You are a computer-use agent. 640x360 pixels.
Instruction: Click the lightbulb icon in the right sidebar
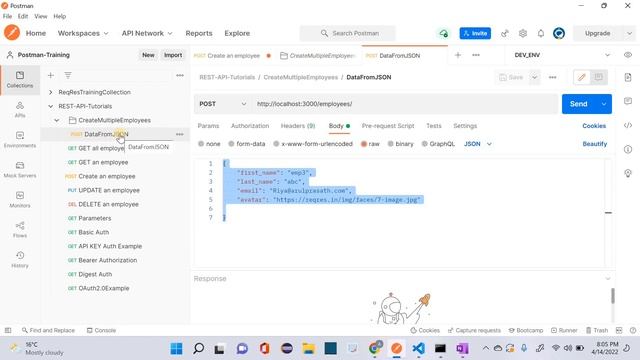point(628,173)
